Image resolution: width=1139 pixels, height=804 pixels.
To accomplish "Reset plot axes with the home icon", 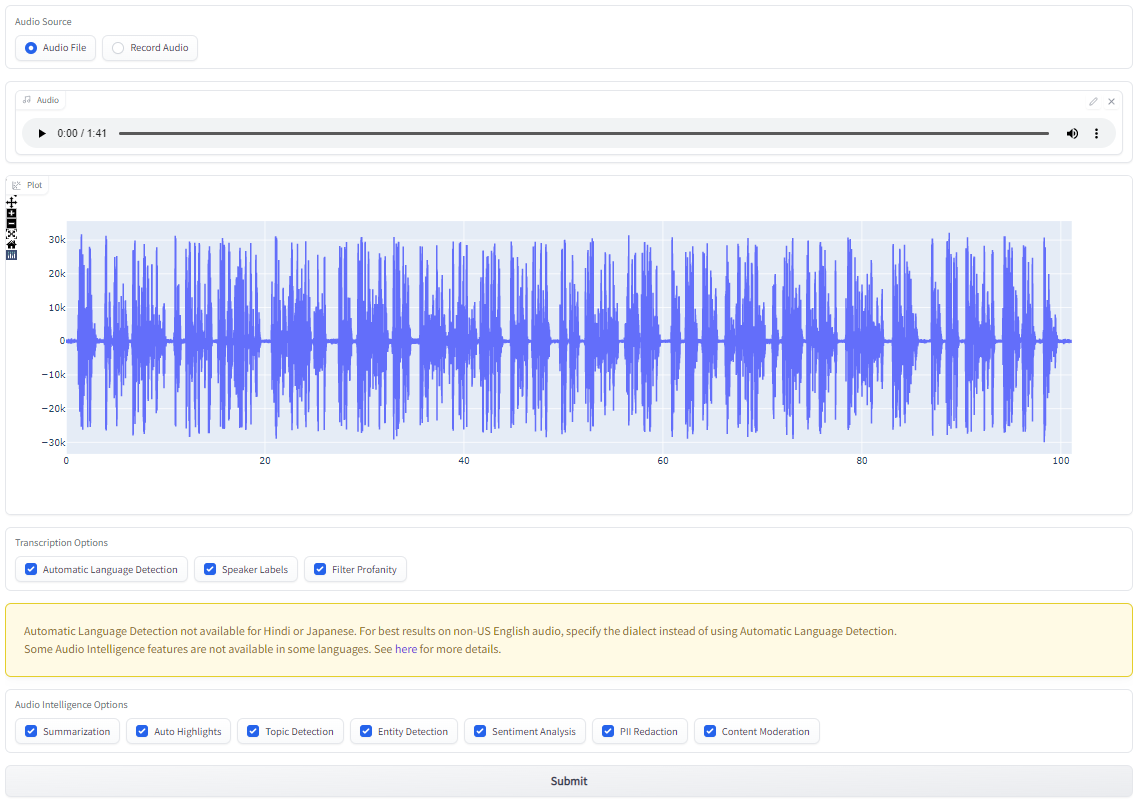I will (x=11, y=244).
